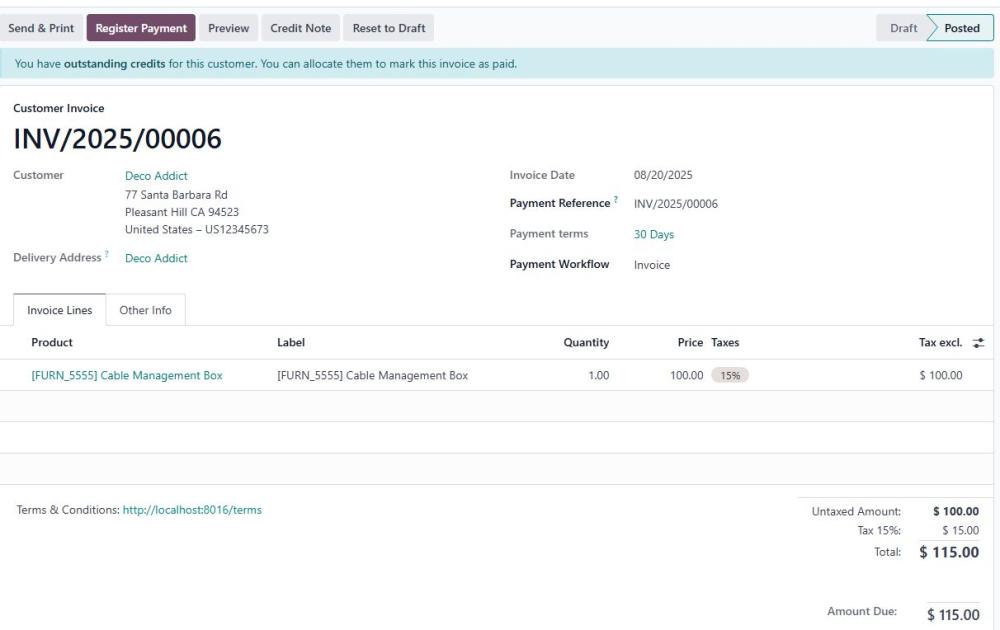Click invoice date 08/20/2025
Viewport: 1000px width, 630px height.
(663, 175)
